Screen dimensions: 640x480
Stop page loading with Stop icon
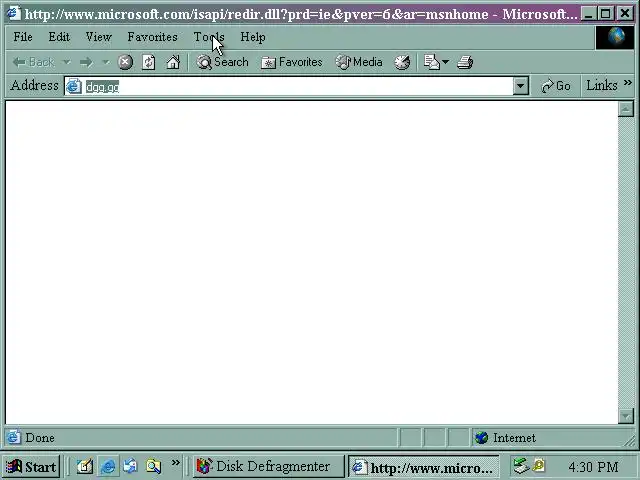125,62
